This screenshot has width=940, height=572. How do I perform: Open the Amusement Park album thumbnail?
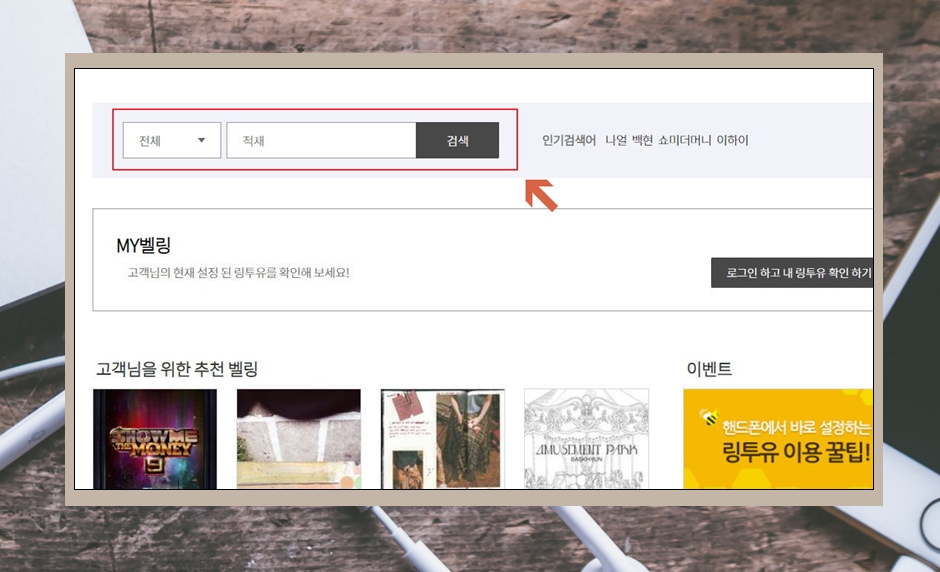tap(586, 439)
